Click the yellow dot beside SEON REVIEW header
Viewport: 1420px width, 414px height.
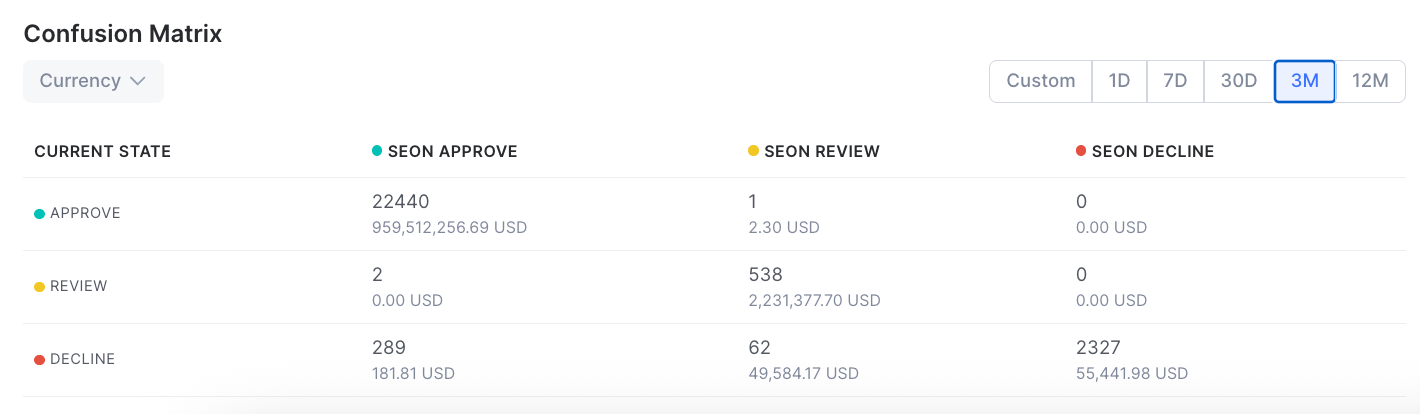[x=753, y=151]
